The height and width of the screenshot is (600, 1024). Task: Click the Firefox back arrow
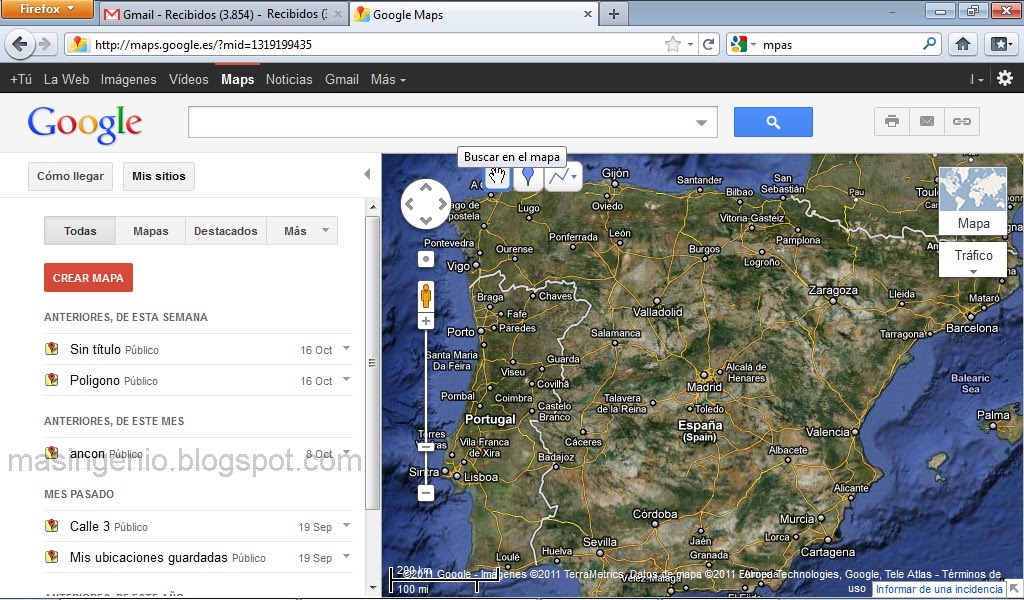(x=20, y=44)
